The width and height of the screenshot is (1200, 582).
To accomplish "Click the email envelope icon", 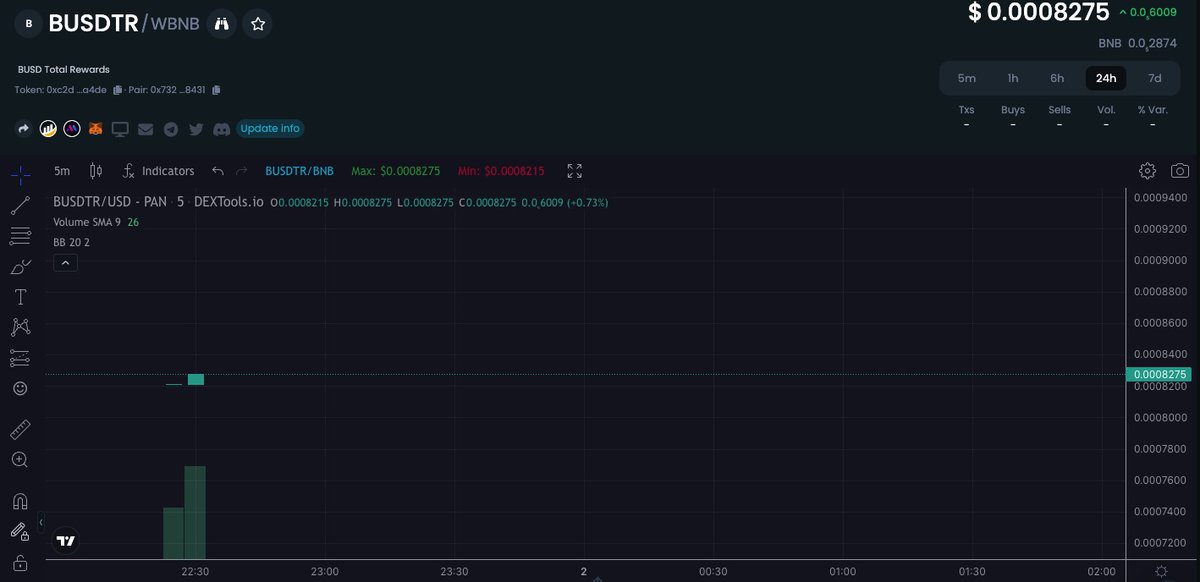I will click(146, 129).
